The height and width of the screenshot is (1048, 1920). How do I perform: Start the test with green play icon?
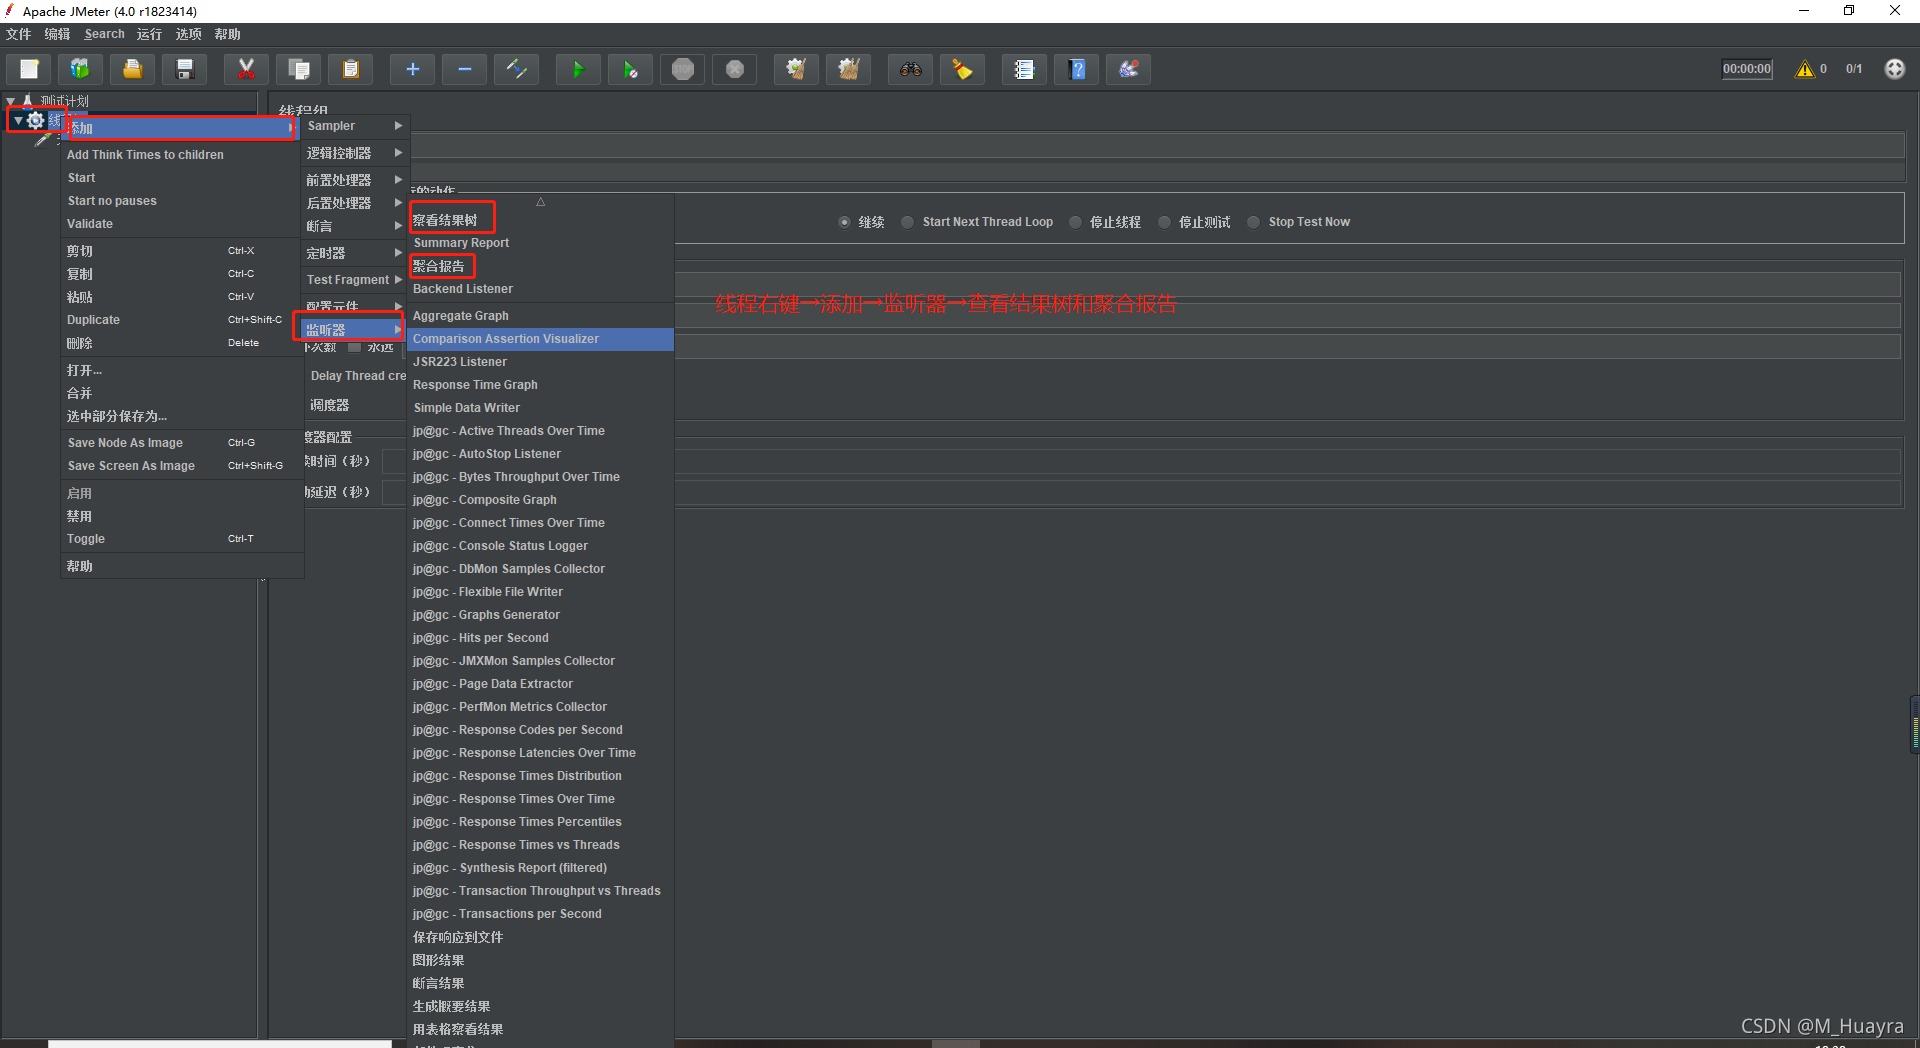pyautogui.click(x=578, y=69)
